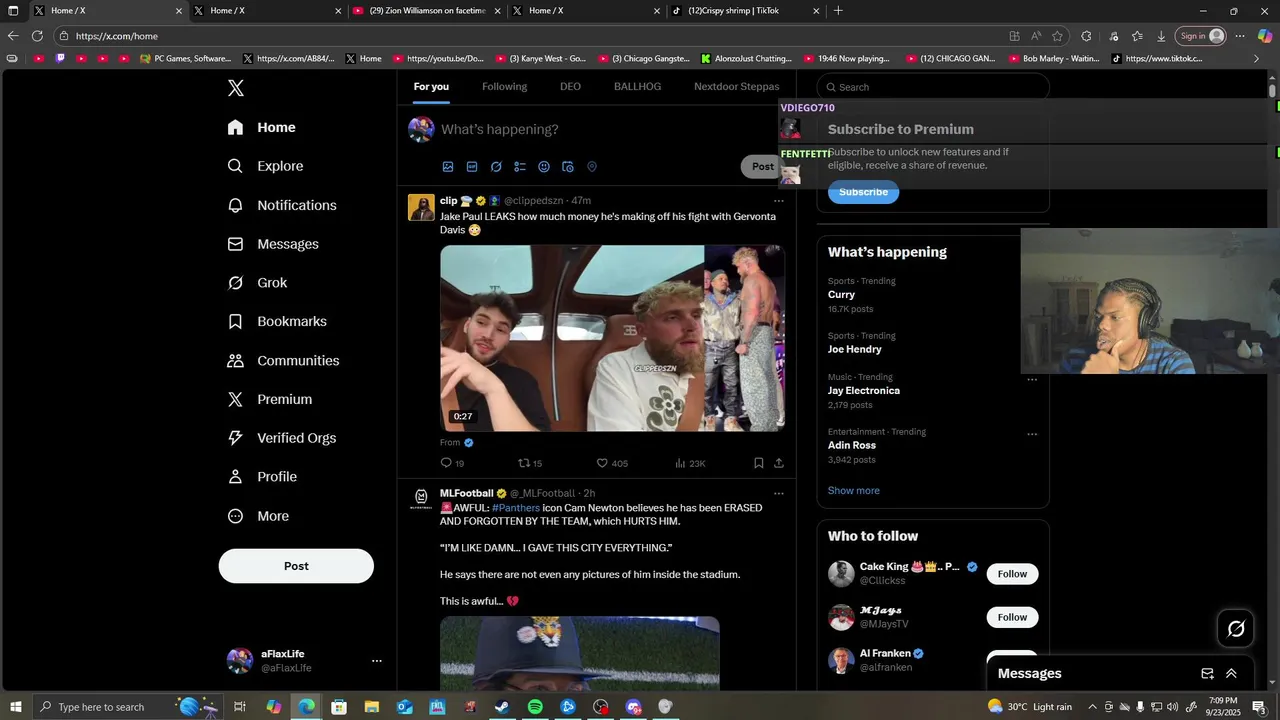Open Notifications in the sidebar
Viewport: 1280px width, 720px height.
coord(281,205)
